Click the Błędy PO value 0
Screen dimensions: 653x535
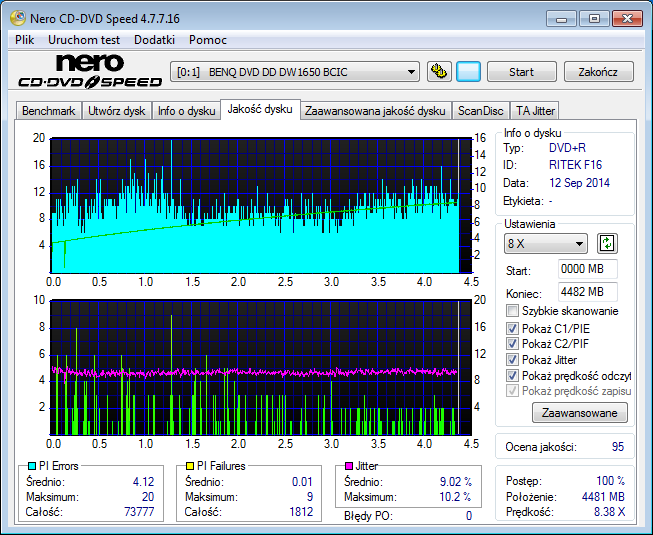(x=469, y=516)
